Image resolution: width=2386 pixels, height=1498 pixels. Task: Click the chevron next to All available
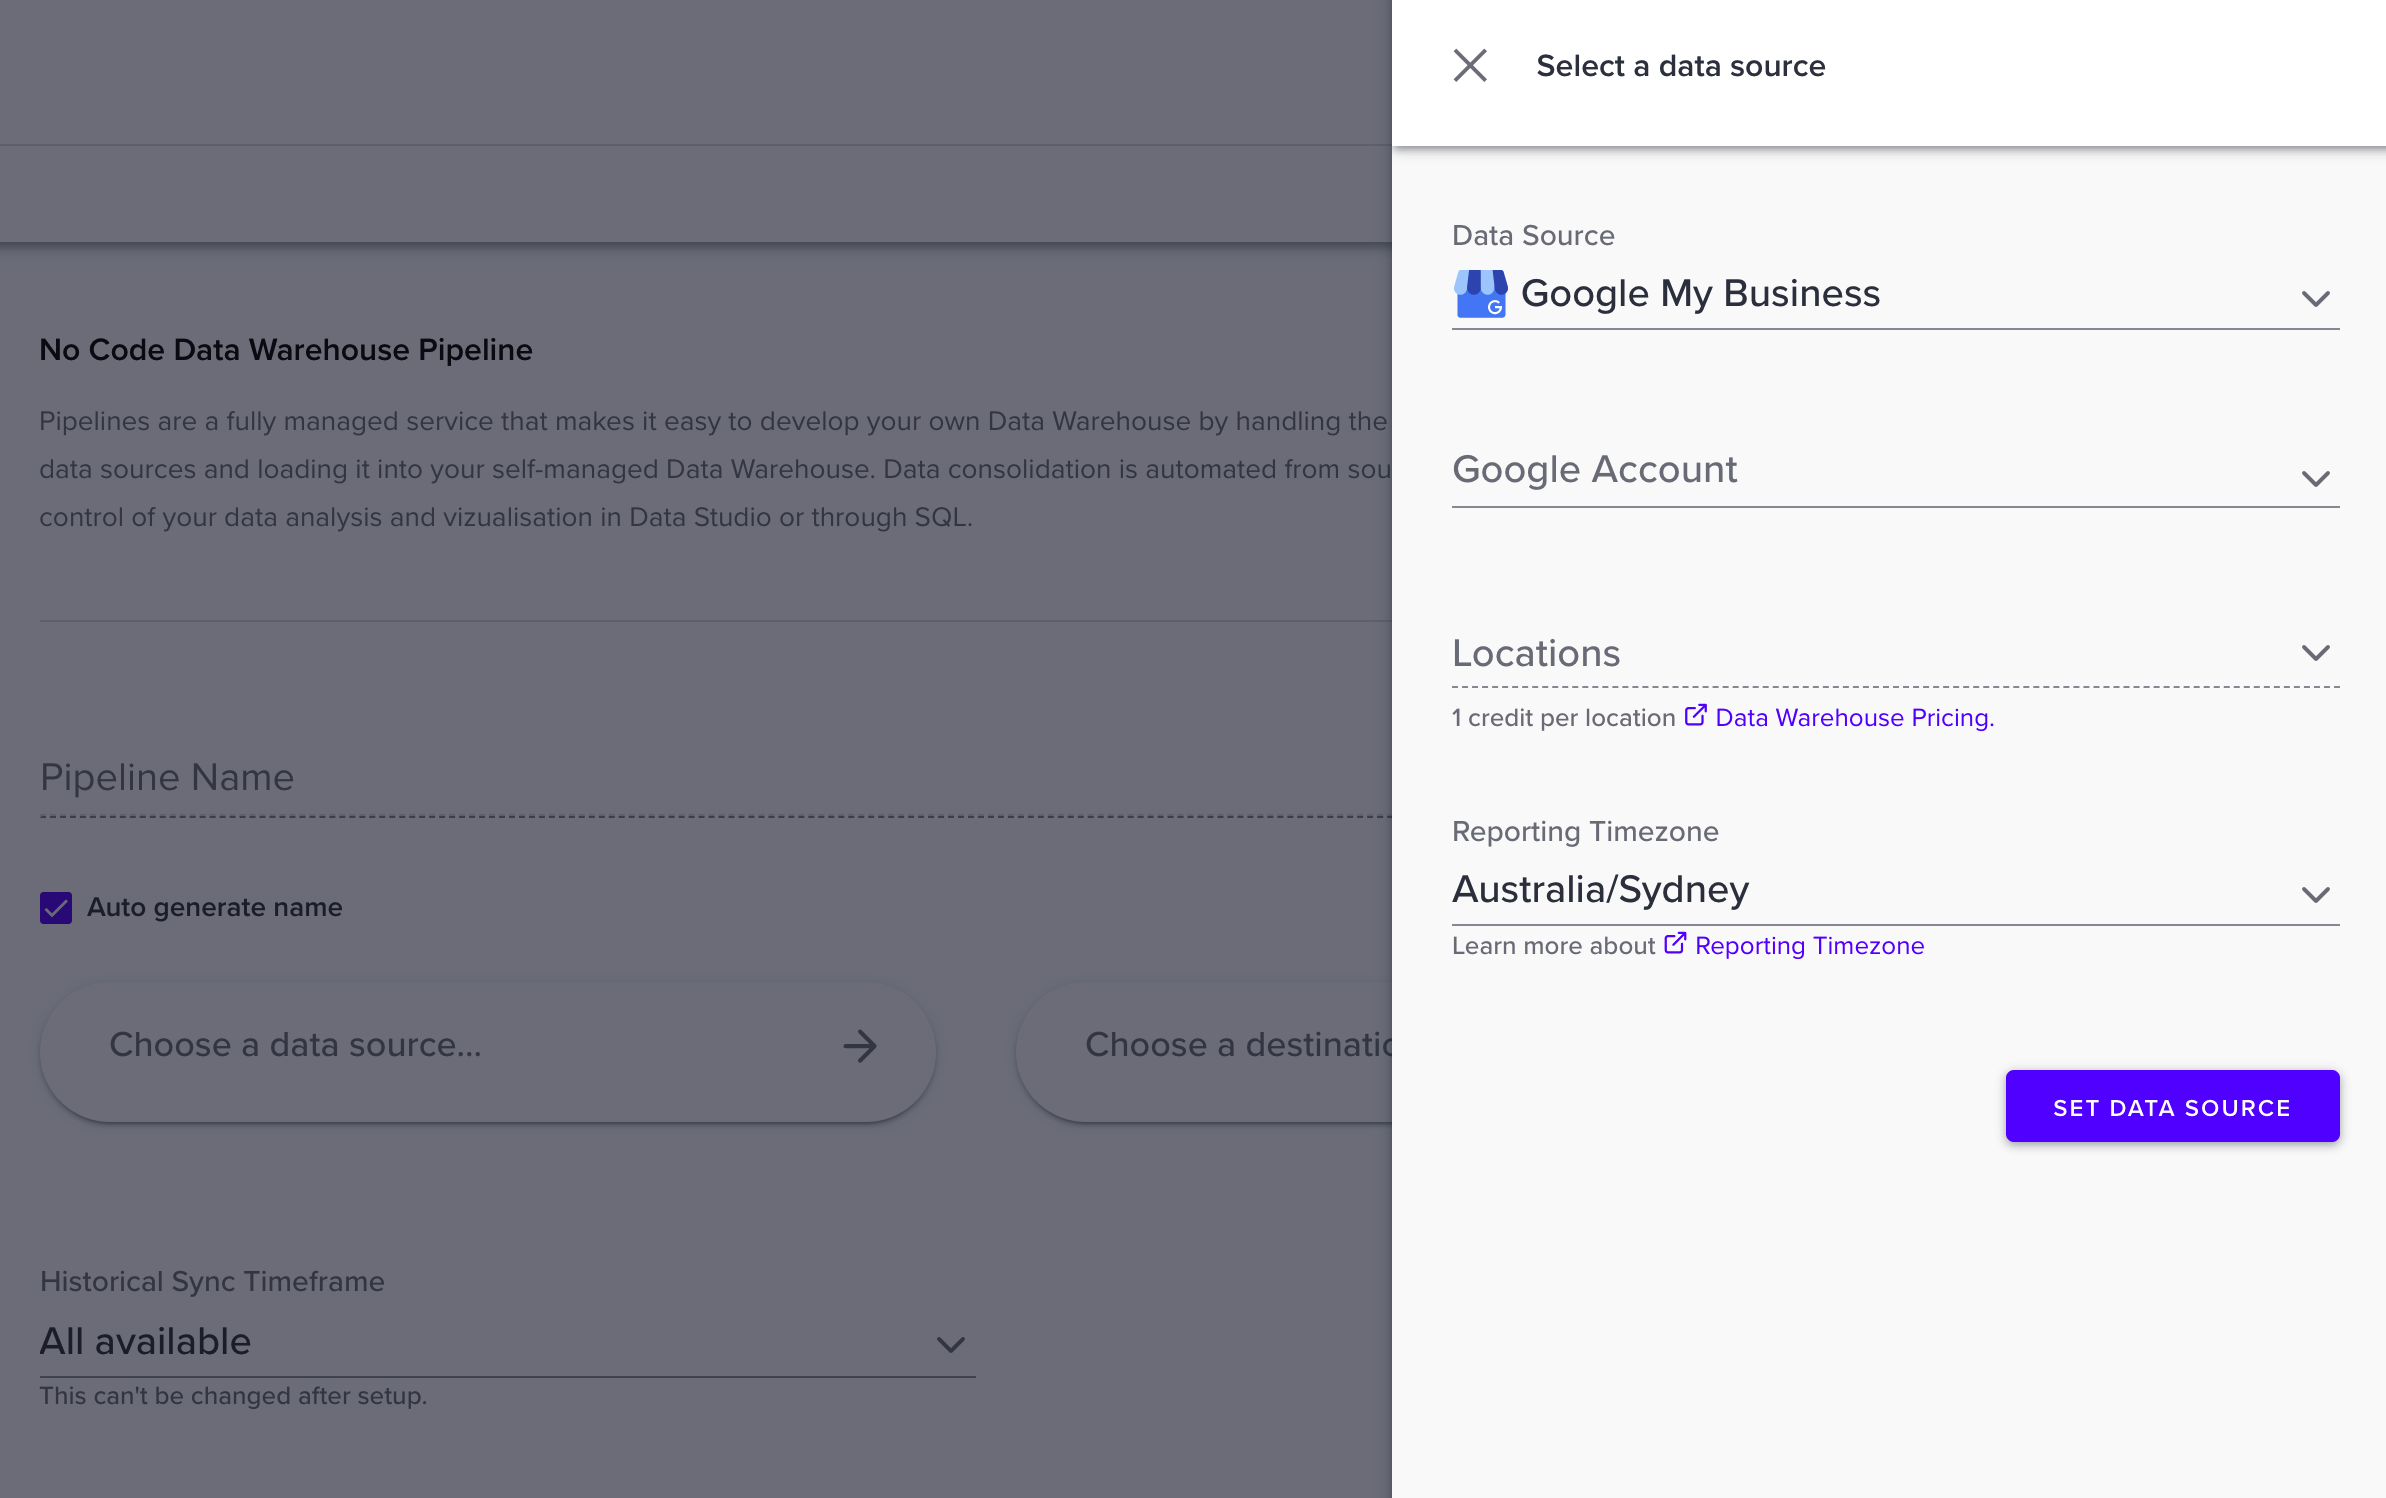(x=951, y=1345)
